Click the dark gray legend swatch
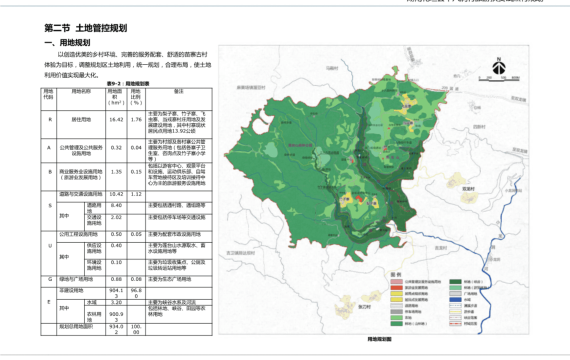The image size is (570, 360). pos(397,312)
